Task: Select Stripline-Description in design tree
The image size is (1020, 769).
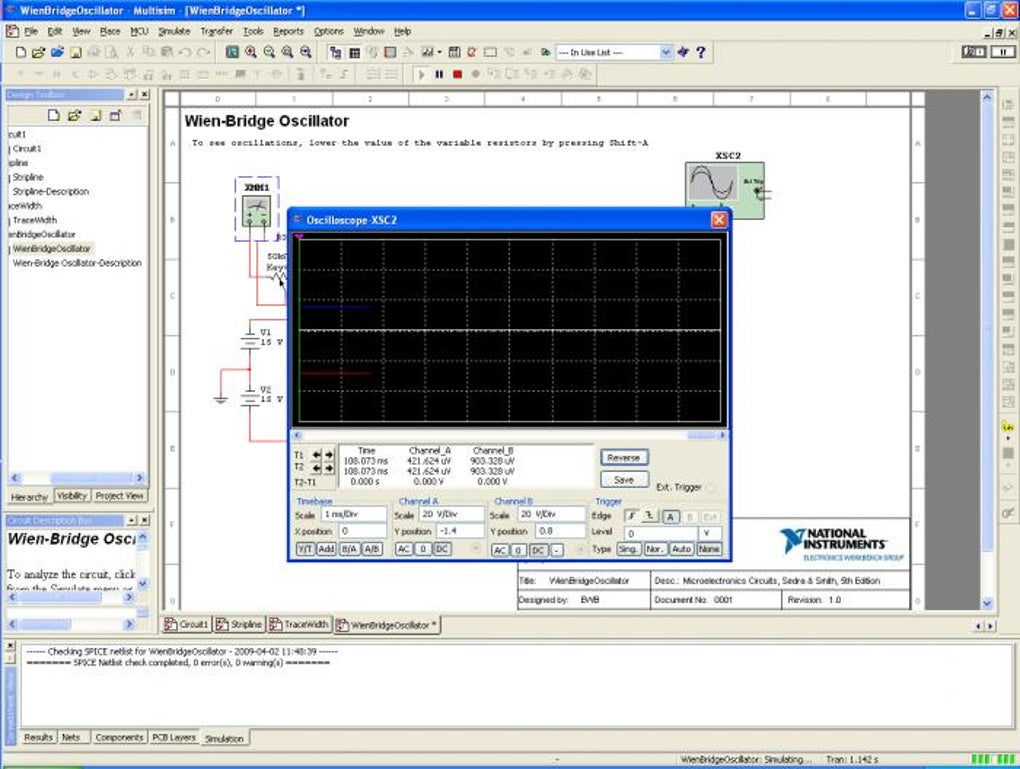Action: click(x=50, y=191)
